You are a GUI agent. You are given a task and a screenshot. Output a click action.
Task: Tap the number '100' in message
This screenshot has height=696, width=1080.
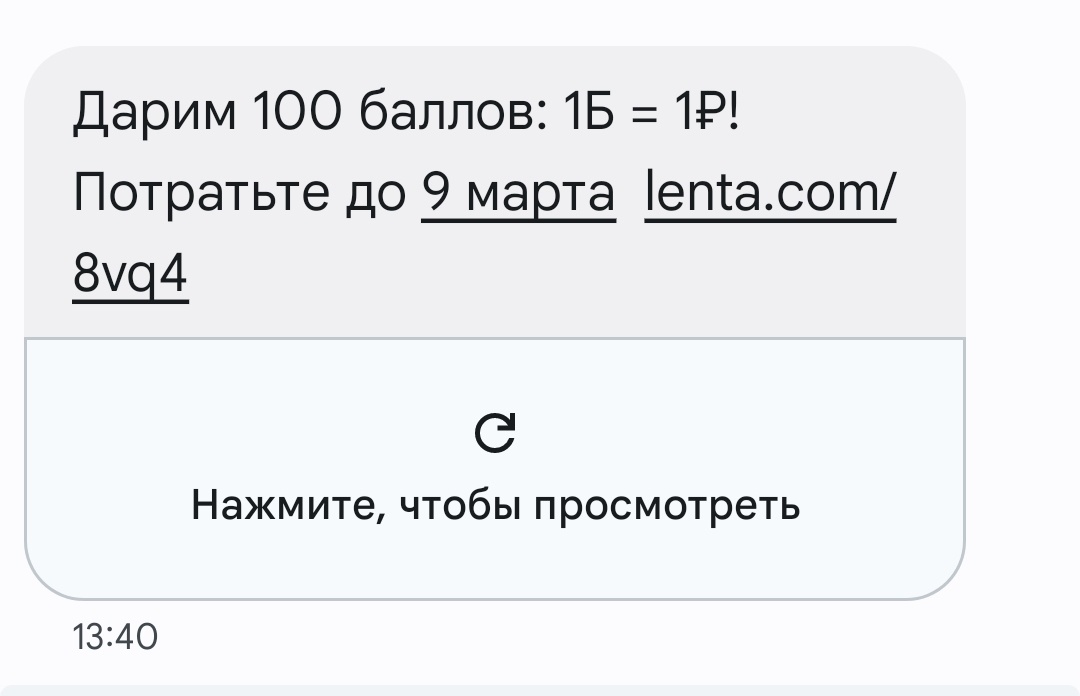click(x=297, y=111)
